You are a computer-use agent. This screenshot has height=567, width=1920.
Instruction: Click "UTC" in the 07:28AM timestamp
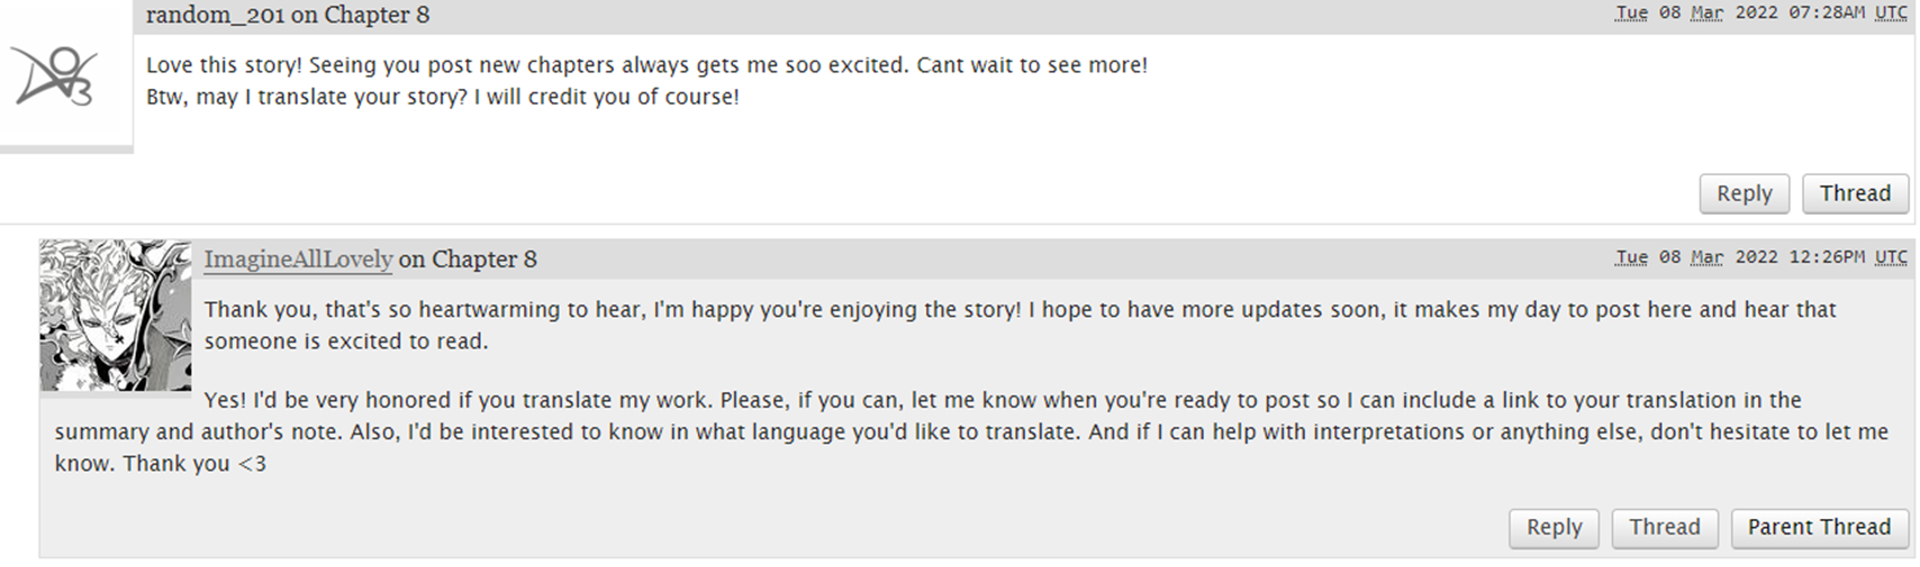[x=1891, y=13]
